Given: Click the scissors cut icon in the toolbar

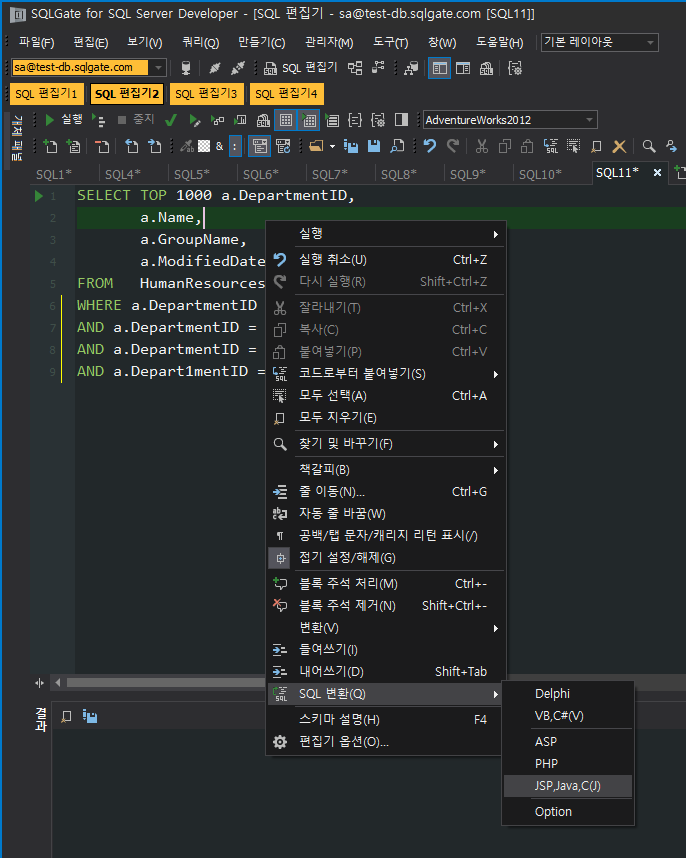Looking at the screenshot, I should point(481,146).
